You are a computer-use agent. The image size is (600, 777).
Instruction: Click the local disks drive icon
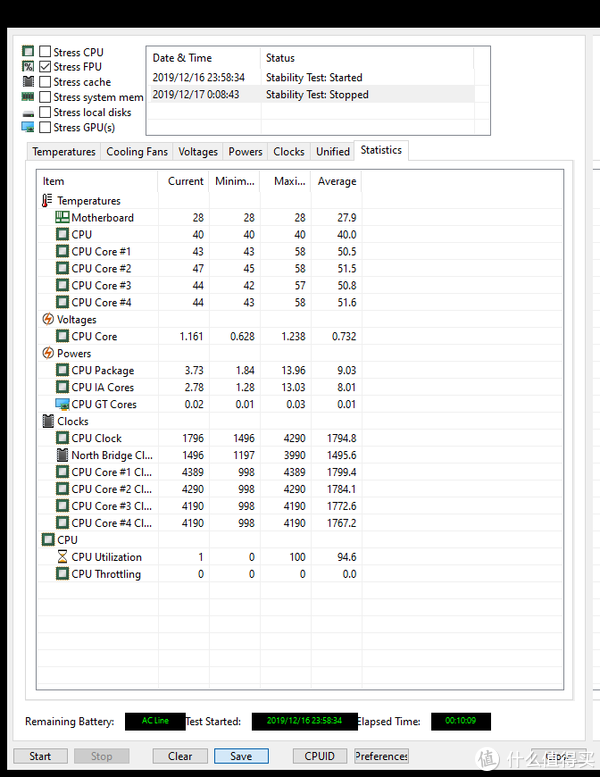tap(28, 113)
